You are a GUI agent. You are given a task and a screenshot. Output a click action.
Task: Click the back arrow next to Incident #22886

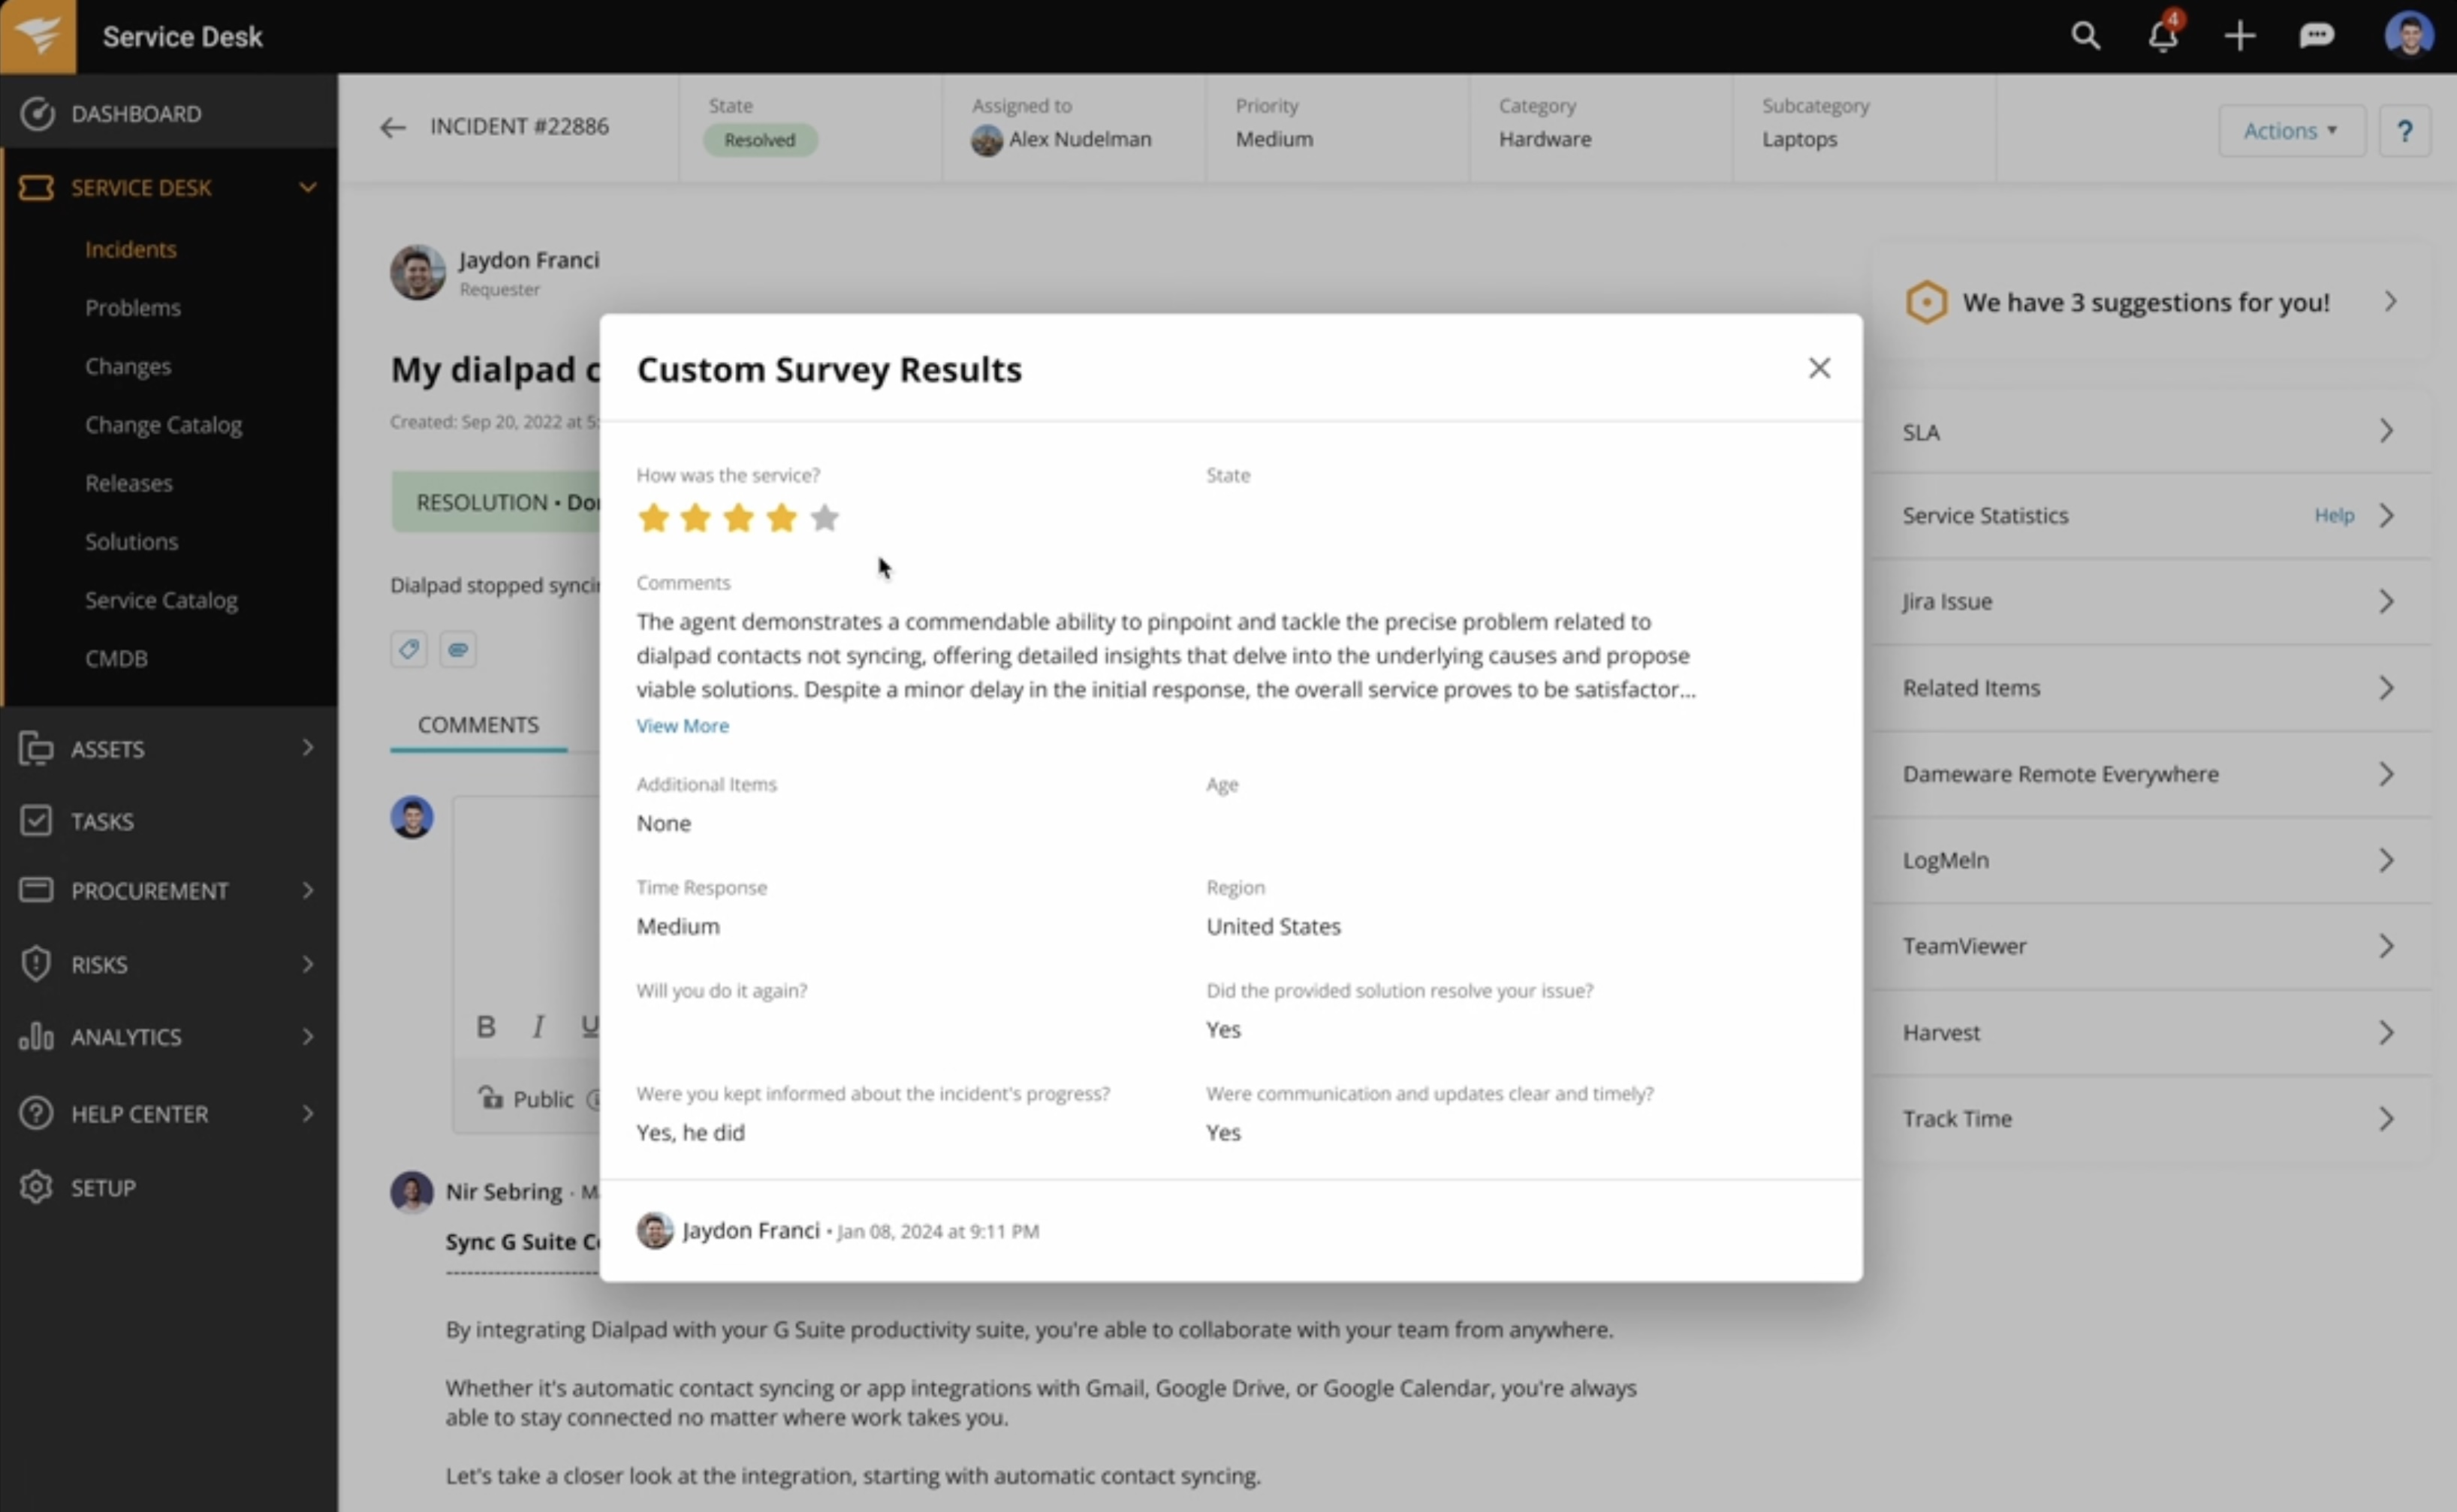[x=393, y=127]
